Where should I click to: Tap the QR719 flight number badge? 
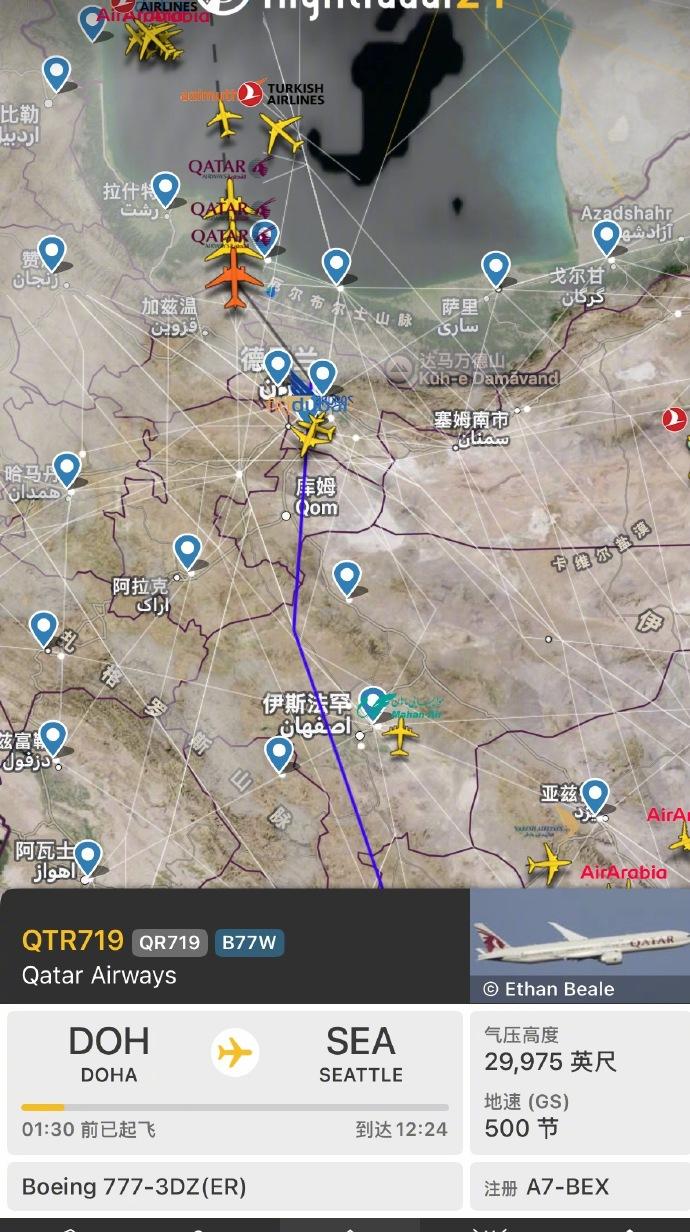click(169, 942)
